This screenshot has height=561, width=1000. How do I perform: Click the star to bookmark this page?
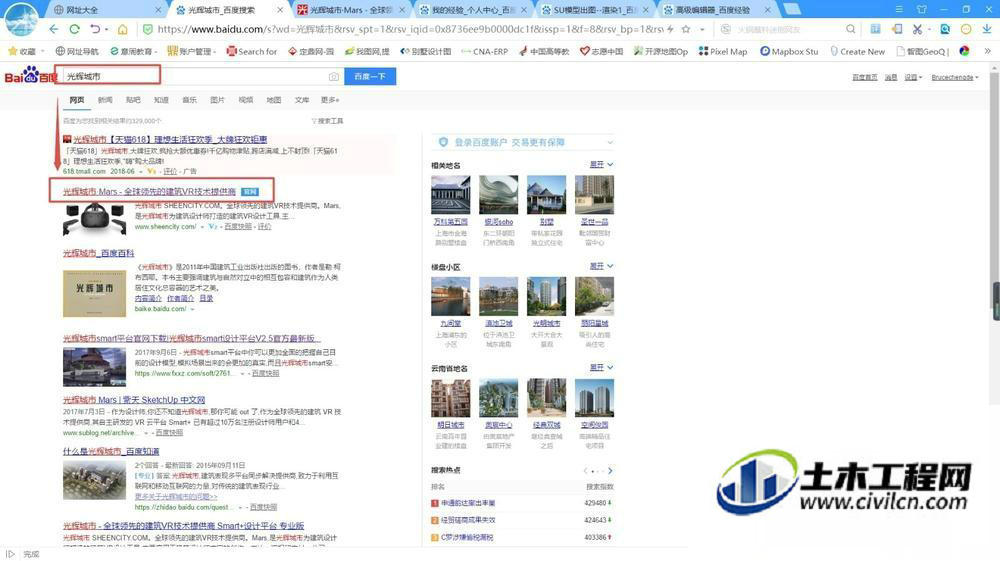coord(686,29)
